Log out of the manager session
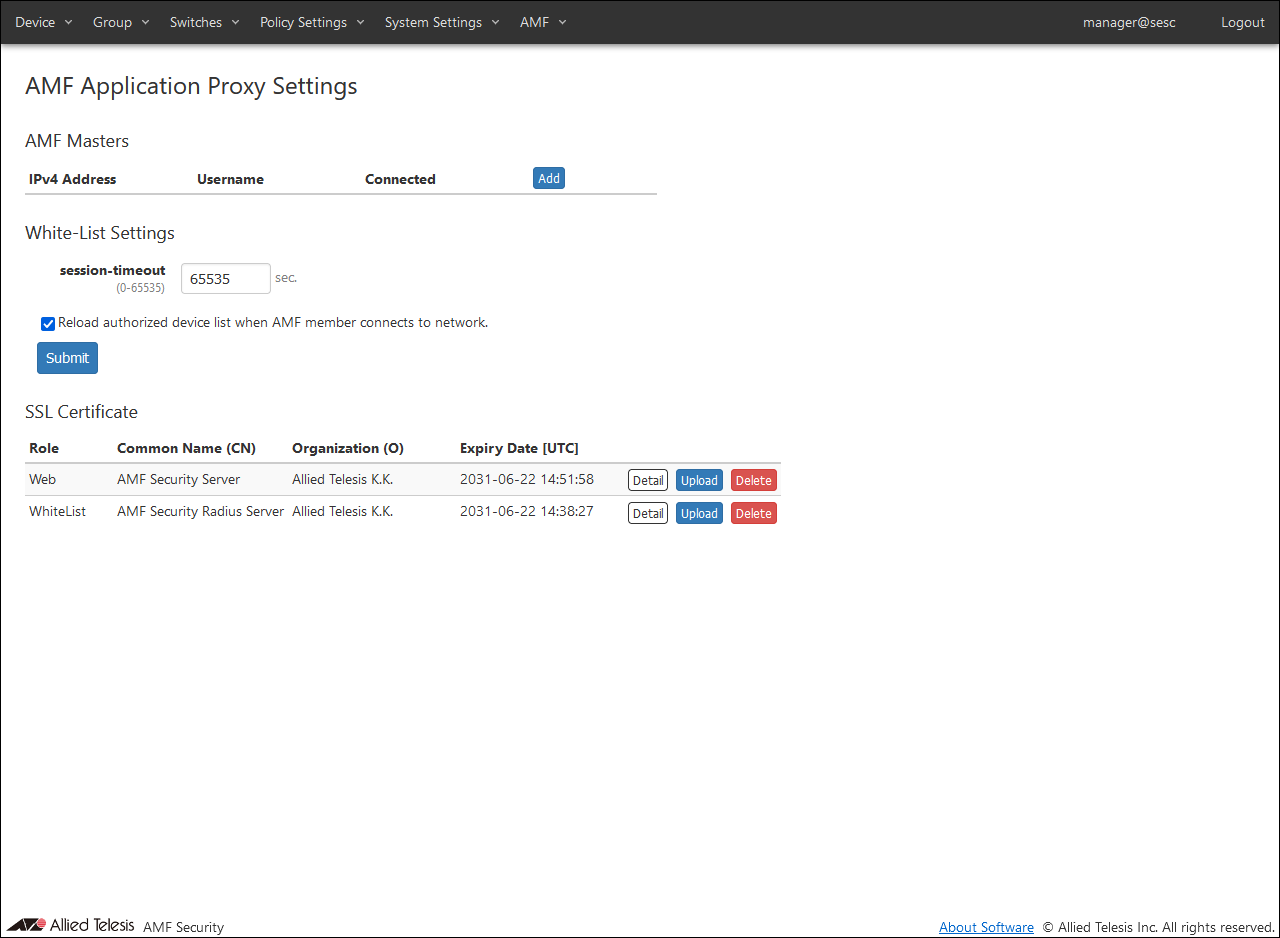 1242,22
